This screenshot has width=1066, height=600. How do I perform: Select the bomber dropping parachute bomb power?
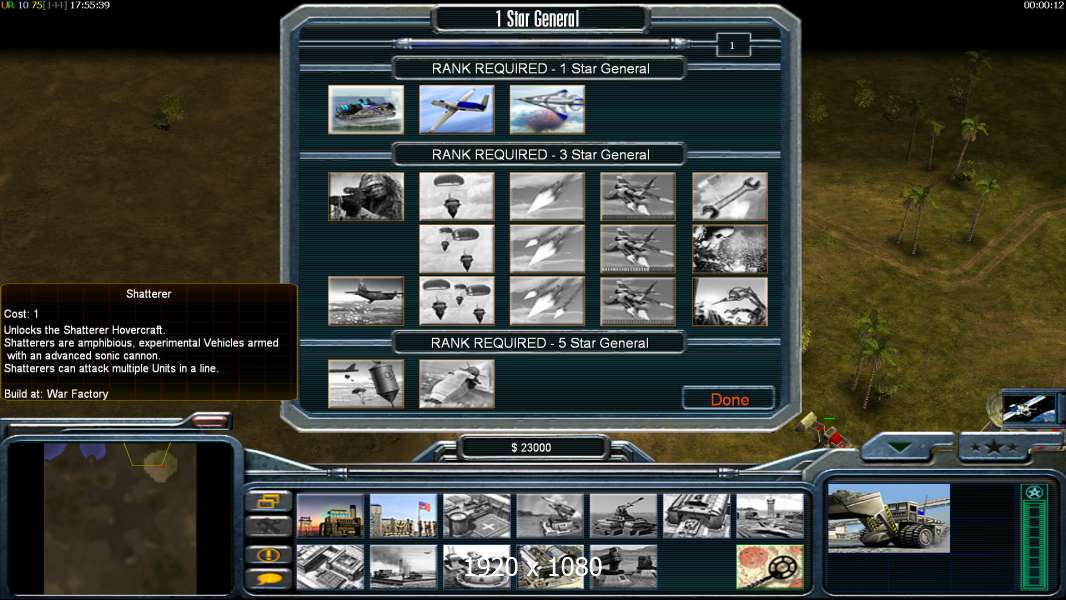(x=366, y=384)
